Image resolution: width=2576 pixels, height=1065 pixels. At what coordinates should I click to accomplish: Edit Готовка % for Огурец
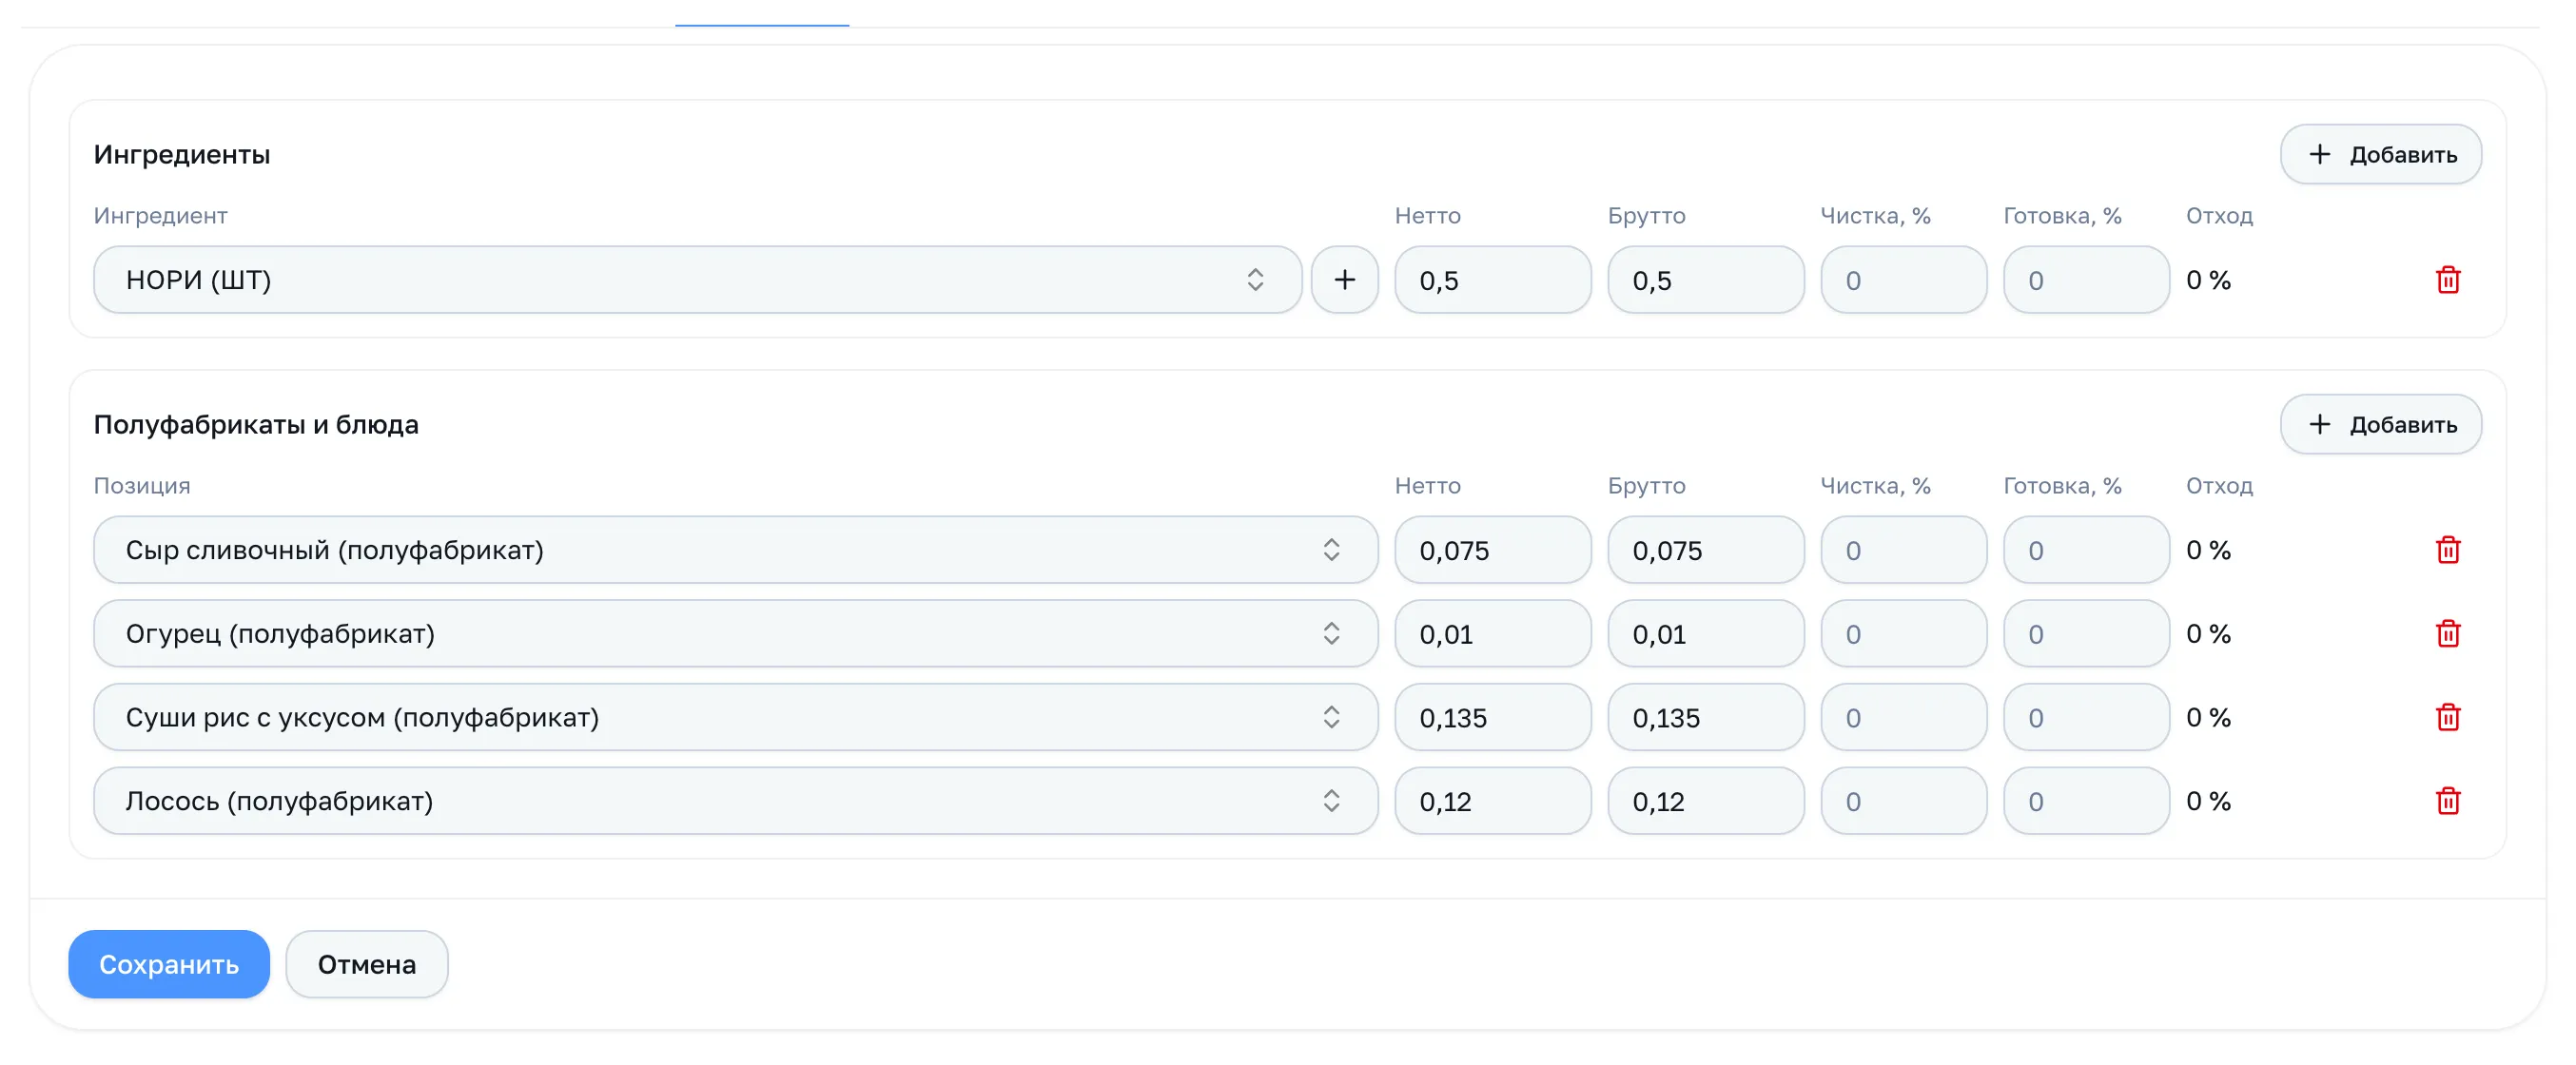click(2086, 634)
